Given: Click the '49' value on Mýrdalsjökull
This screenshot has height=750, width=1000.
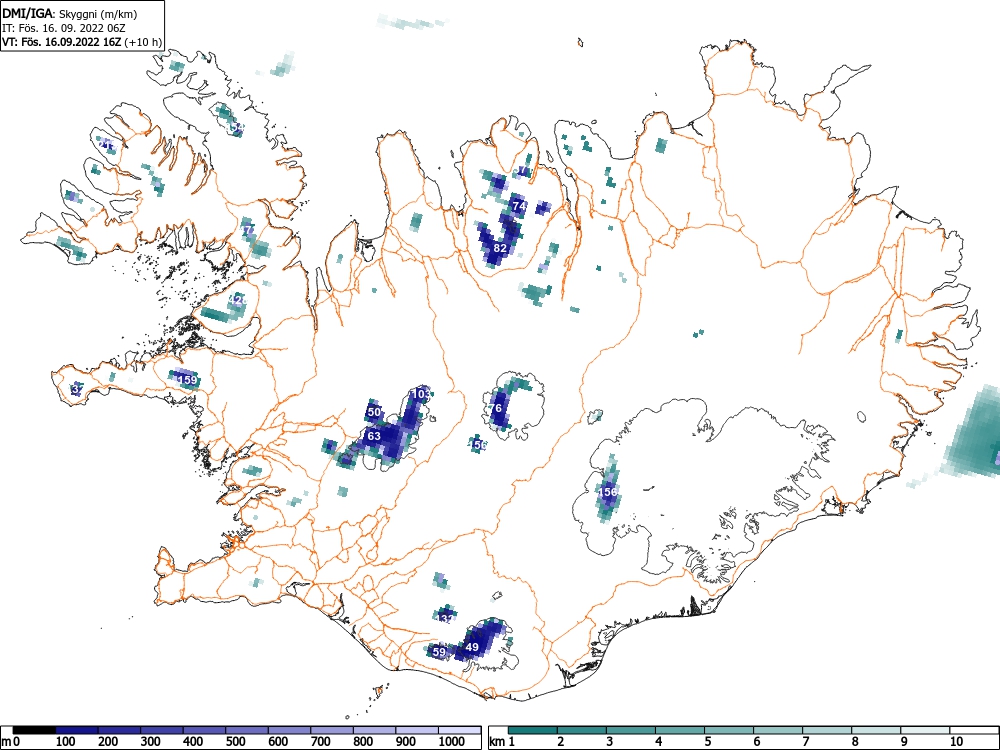Looking at the screenshot, I should pos(472,647).
